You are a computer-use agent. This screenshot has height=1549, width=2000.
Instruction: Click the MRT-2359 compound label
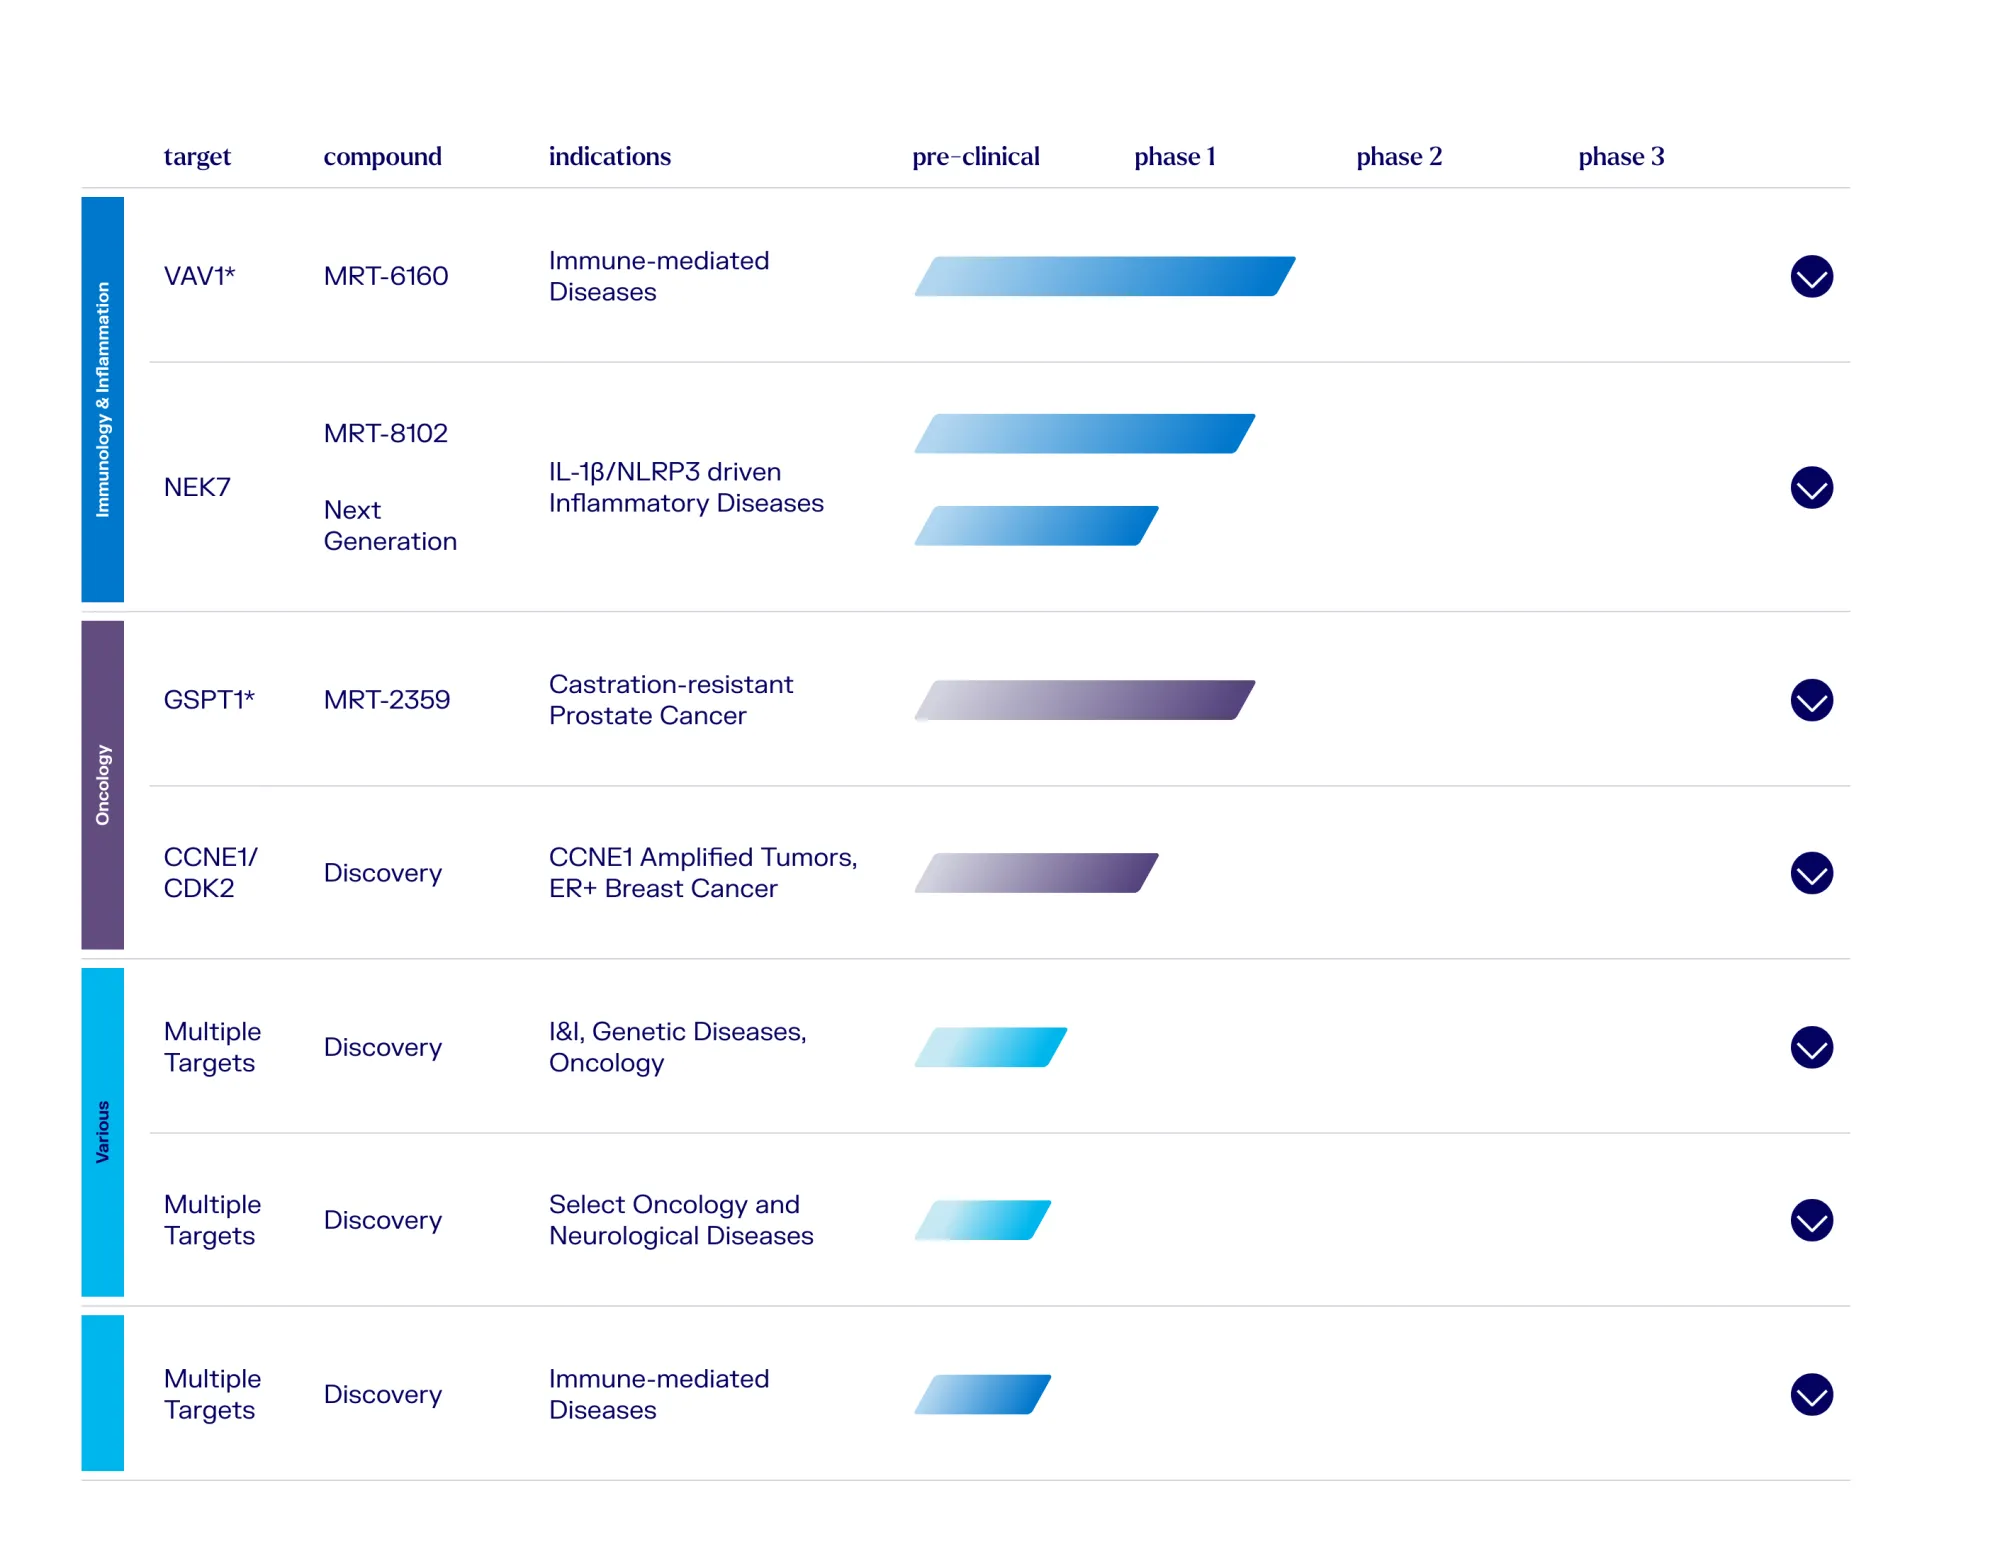[386, 700]
